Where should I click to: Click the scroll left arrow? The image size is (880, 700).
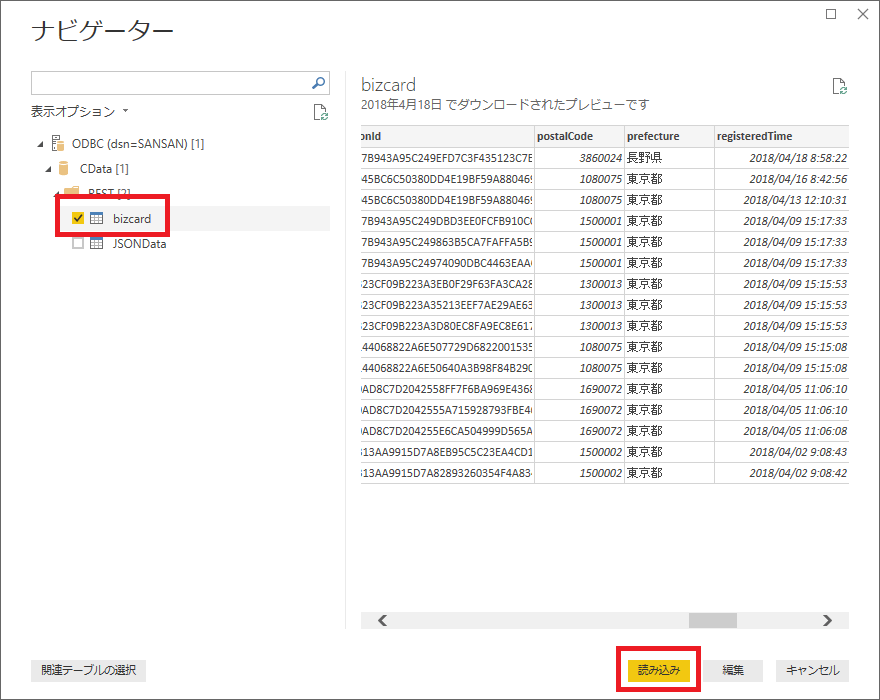click(x=383, y=620)
